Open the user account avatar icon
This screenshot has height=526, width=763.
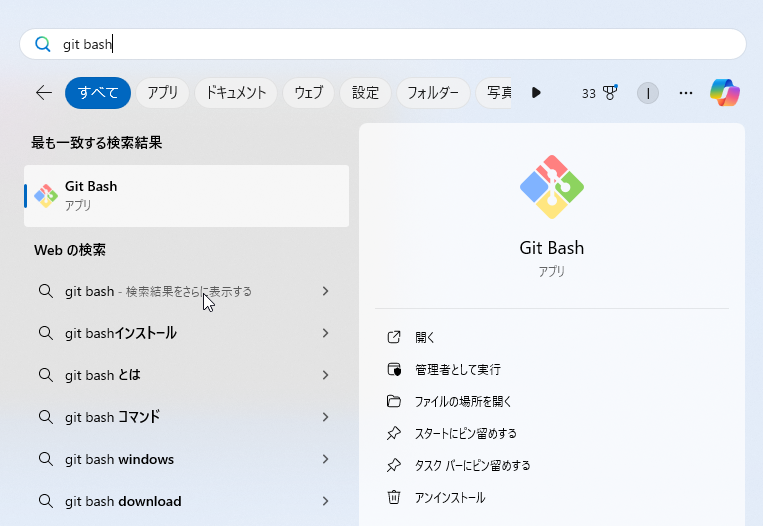click(648, 93)
